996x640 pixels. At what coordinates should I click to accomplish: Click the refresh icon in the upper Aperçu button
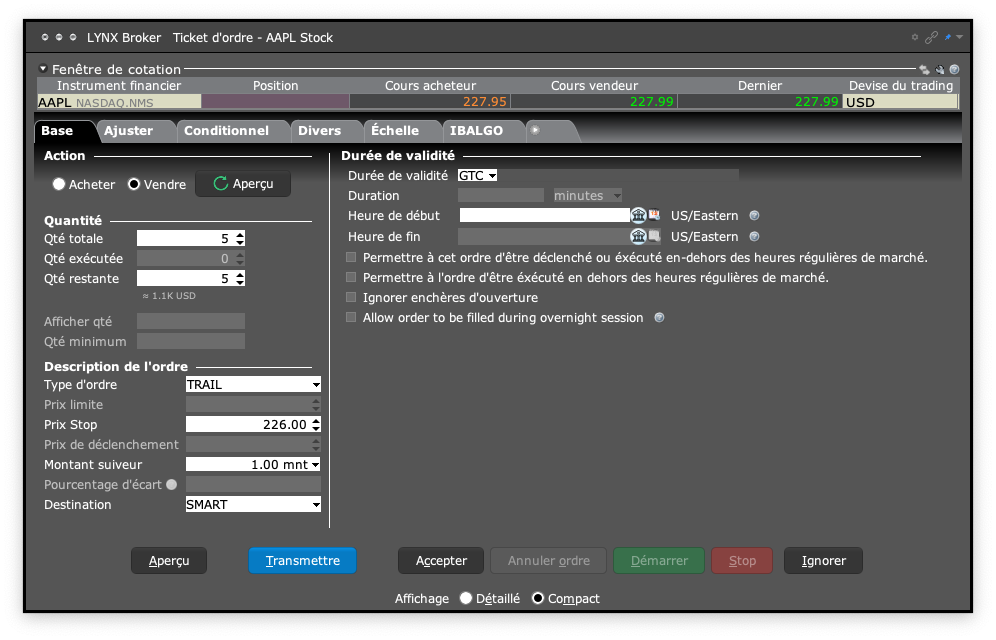220,183
